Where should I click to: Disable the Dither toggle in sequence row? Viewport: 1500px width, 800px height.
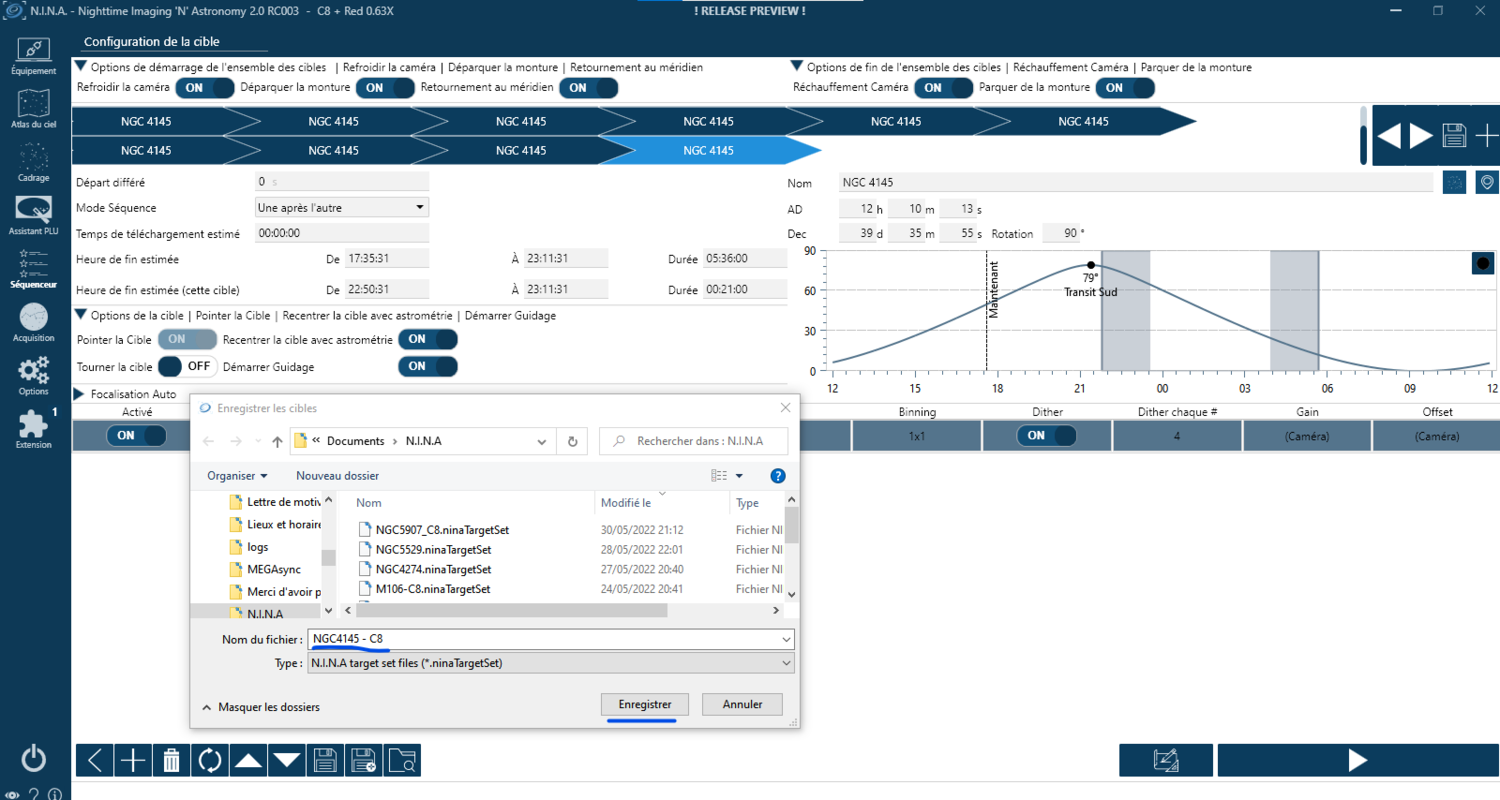tap(1046, 436)
